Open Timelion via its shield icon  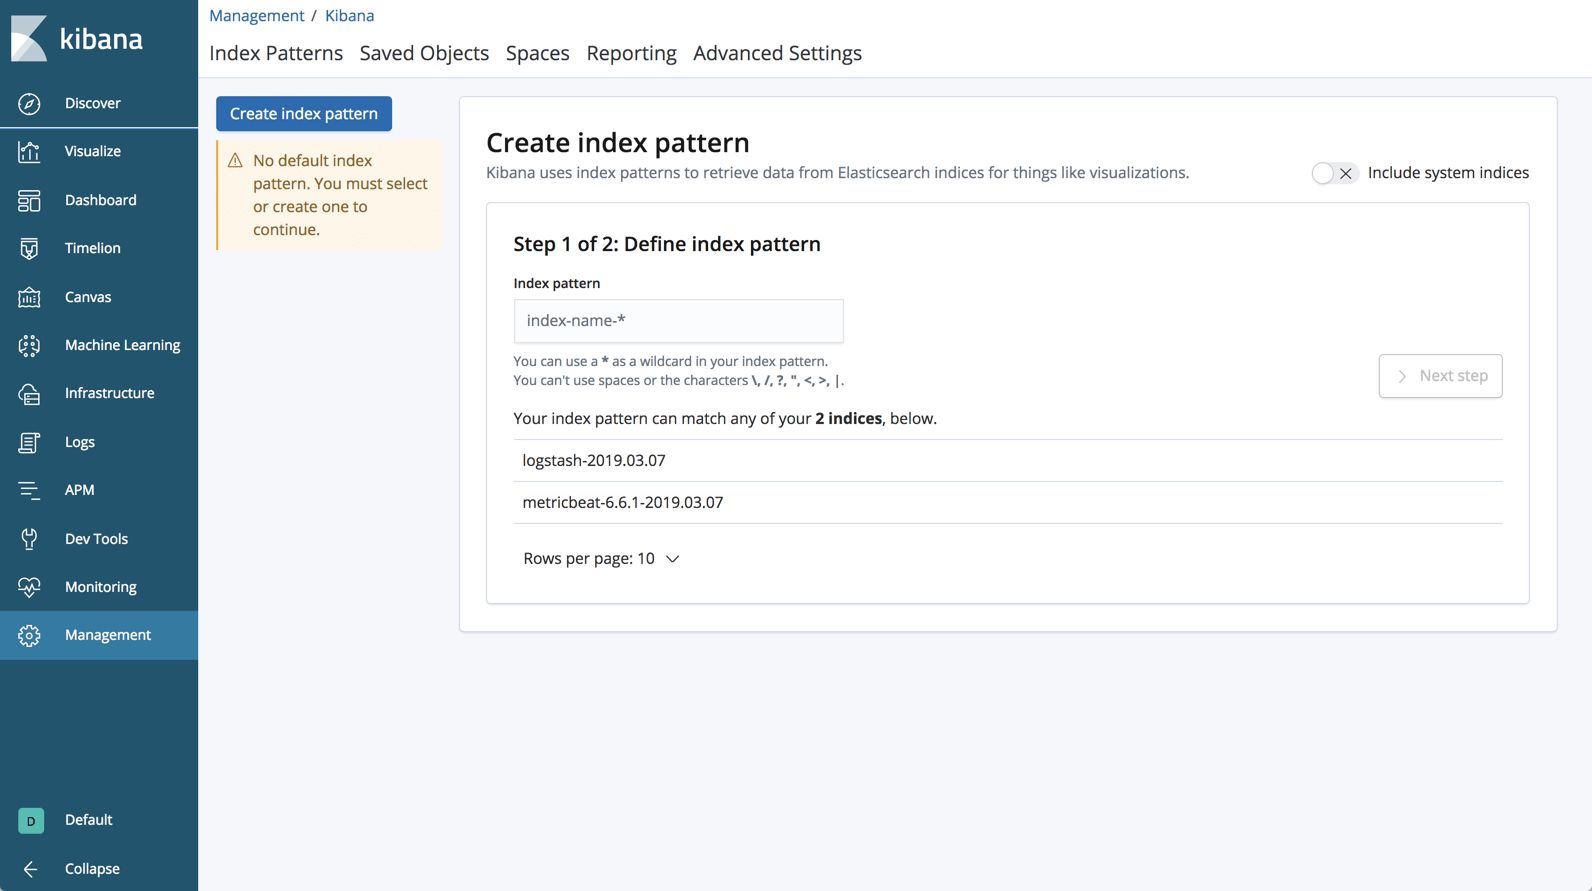point(29,248)
